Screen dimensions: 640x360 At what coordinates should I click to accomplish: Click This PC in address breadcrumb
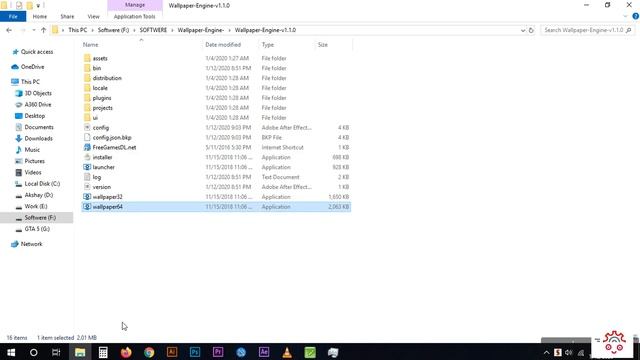78,30
